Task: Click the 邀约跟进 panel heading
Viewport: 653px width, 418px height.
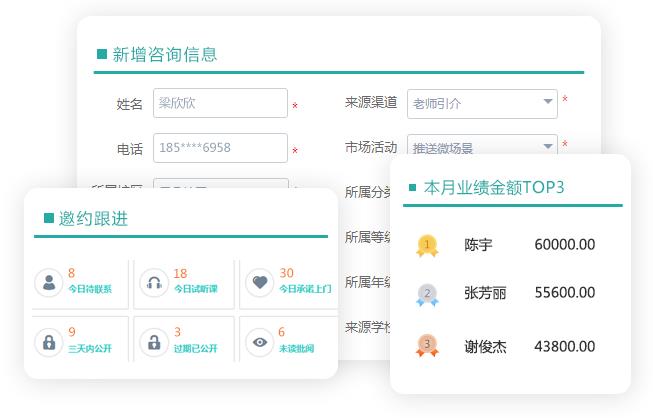Action: click(93, 218)
